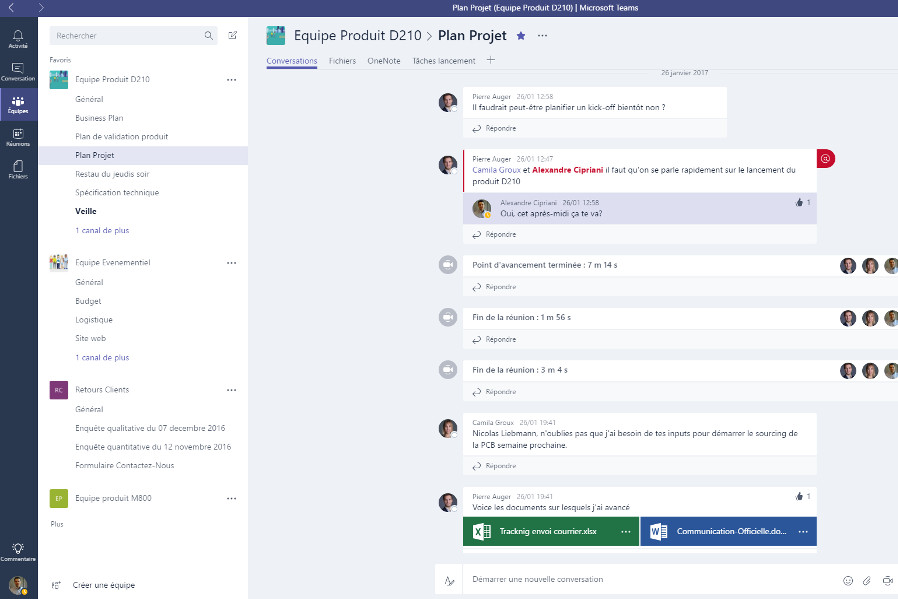Click the Word icon on Communication Officielle

(659, 531)
